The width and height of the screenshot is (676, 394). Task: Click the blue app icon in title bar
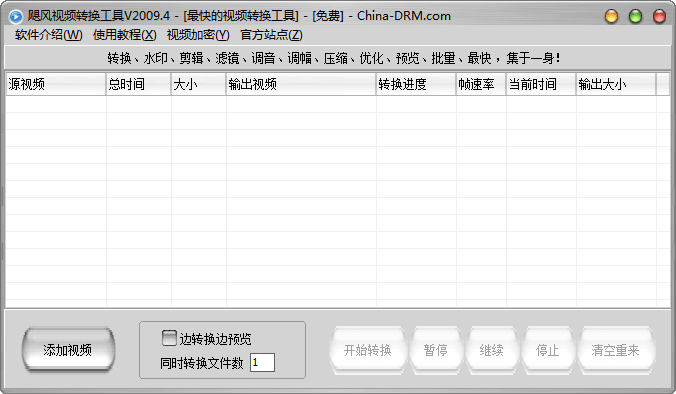16,16
